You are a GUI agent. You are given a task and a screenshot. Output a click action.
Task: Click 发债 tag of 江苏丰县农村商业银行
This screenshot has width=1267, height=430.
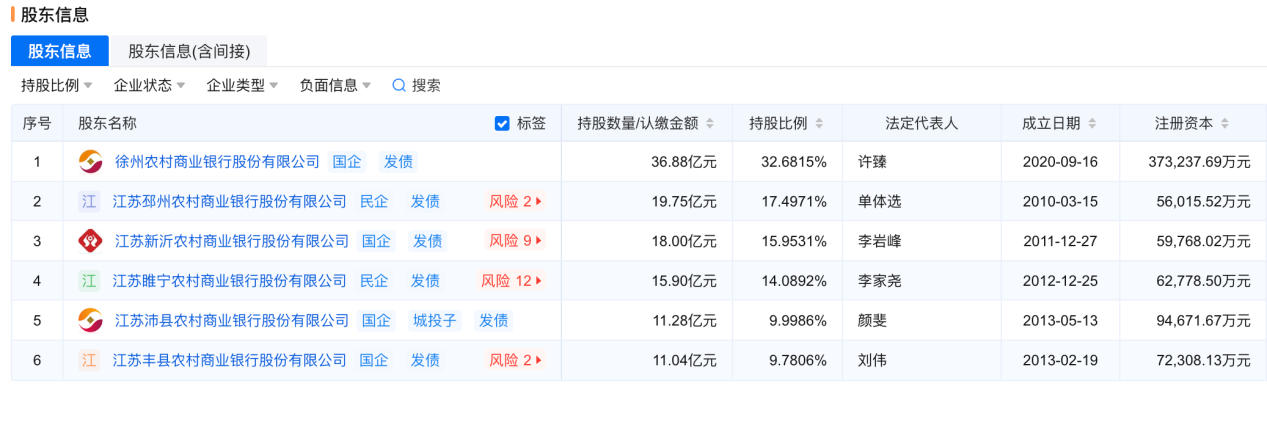(x=425, y=360)
